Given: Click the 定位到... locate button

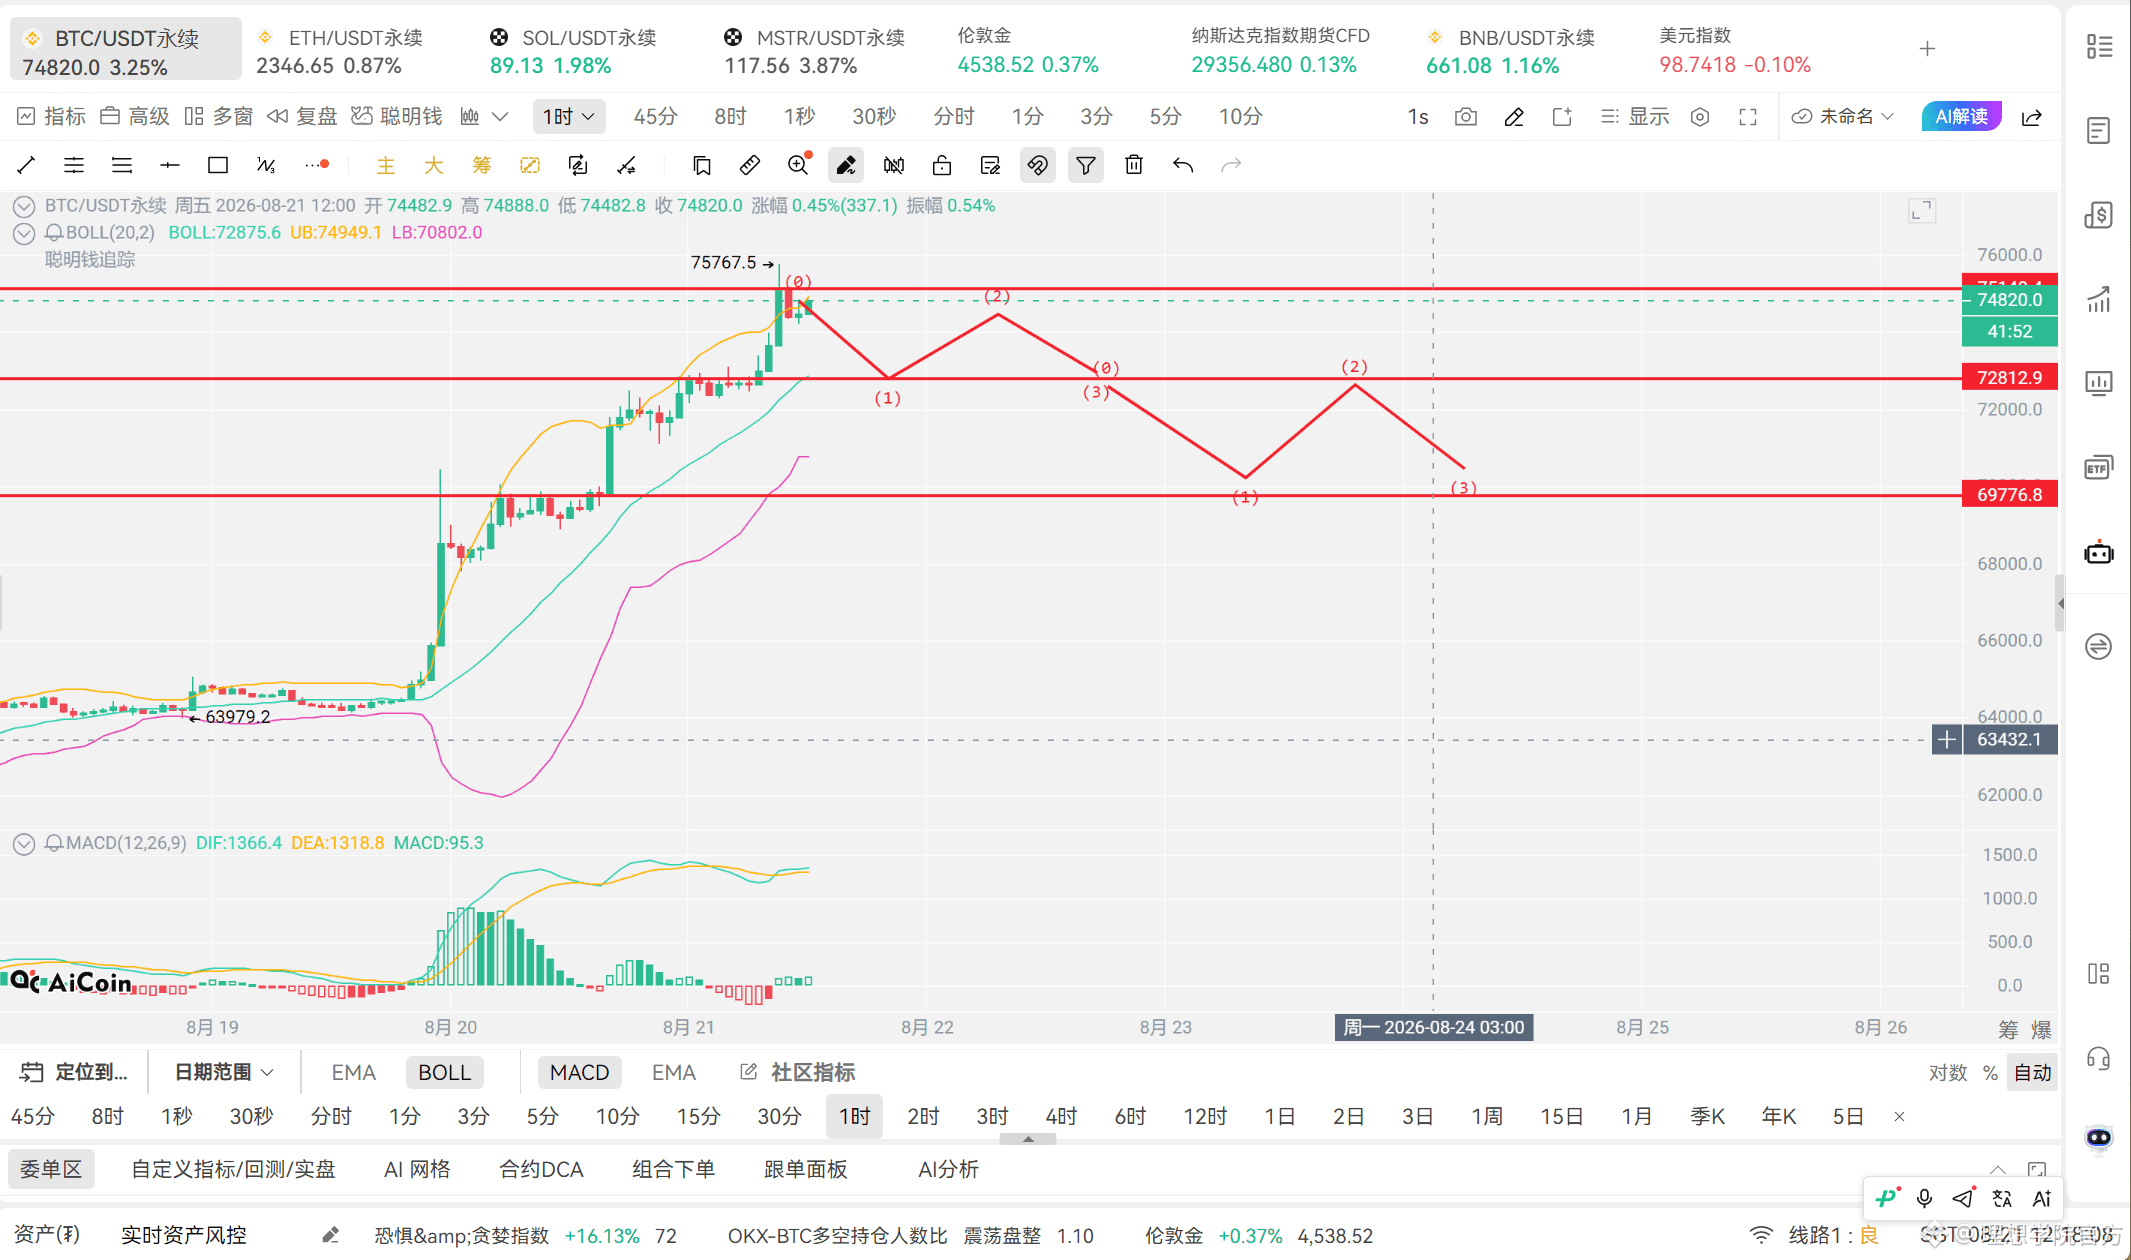Looking at the screenshot, I should pos(74,1072).
